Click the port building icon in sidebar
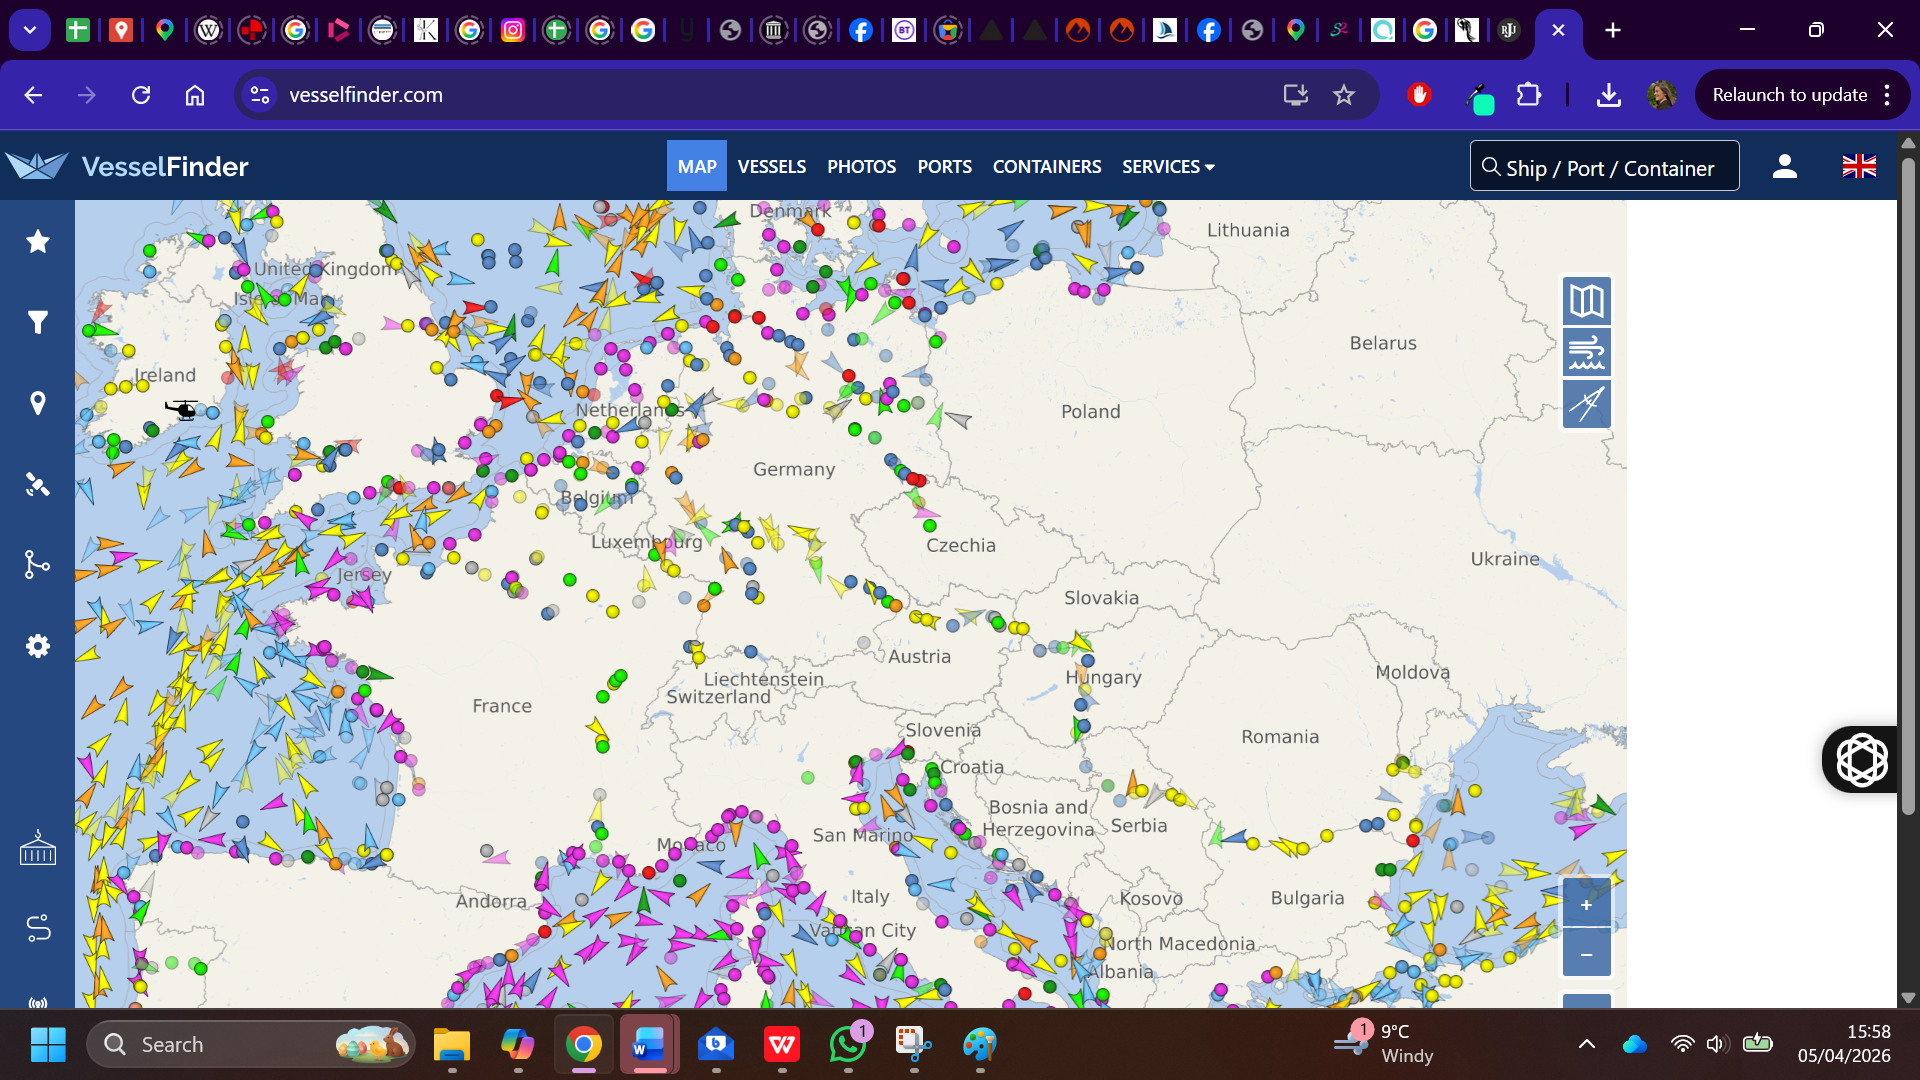 [38, 848]
